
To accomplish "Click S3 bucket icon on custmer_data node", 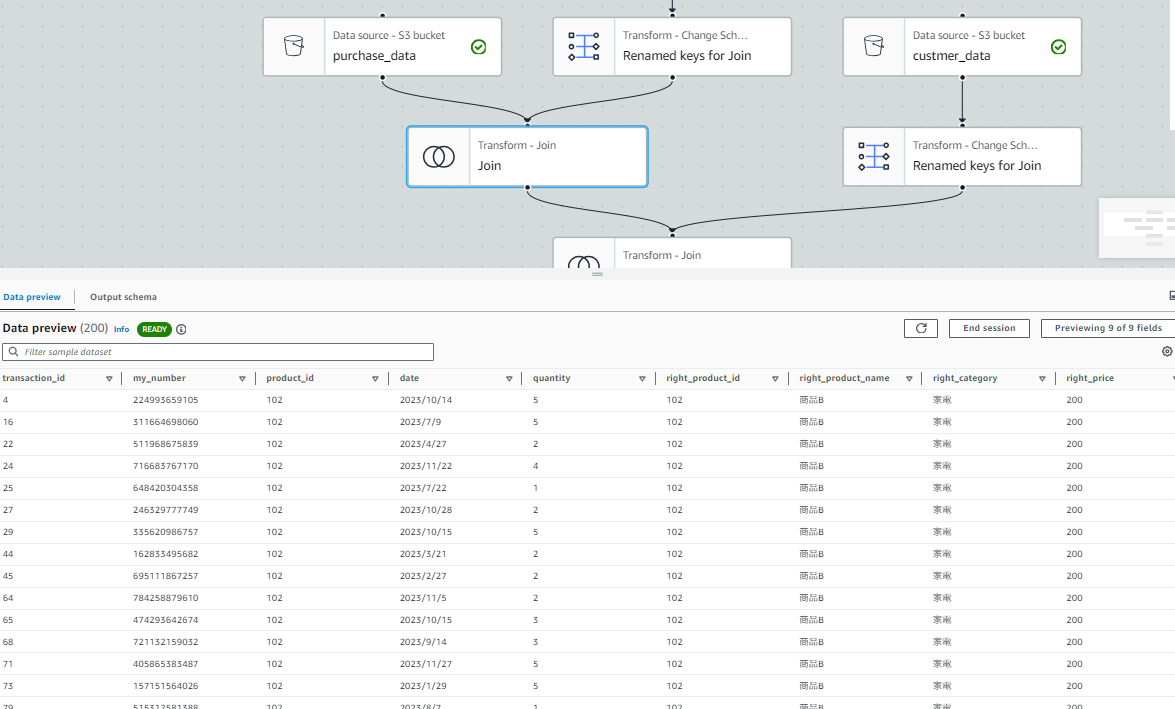I will [874, 46].
